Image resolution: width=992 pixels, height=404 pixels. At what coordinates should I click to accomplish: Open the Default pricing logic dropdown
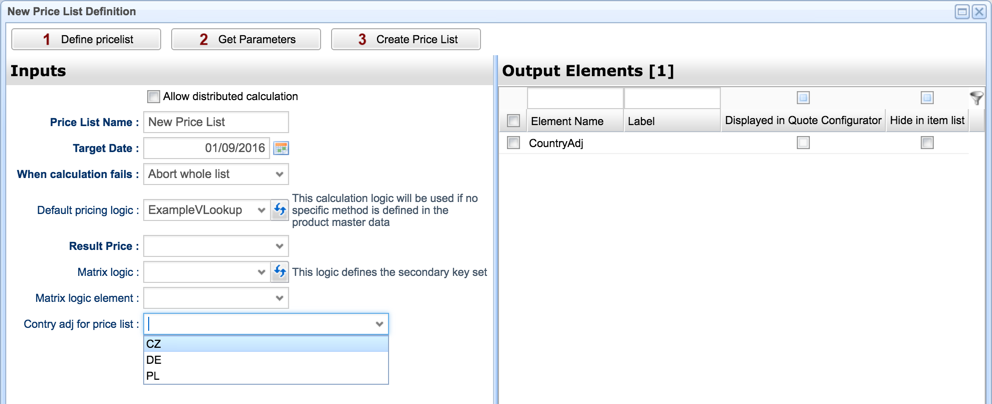(261, 210)
